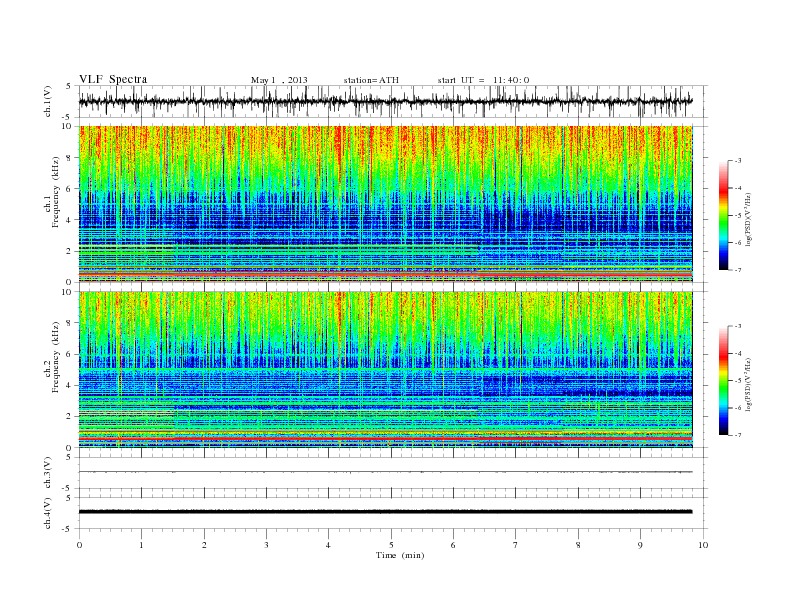The height and width of the screenshot is (612, 792).
Task: Select the "May 1 , 2013" date label
Action: pos(279,80)
